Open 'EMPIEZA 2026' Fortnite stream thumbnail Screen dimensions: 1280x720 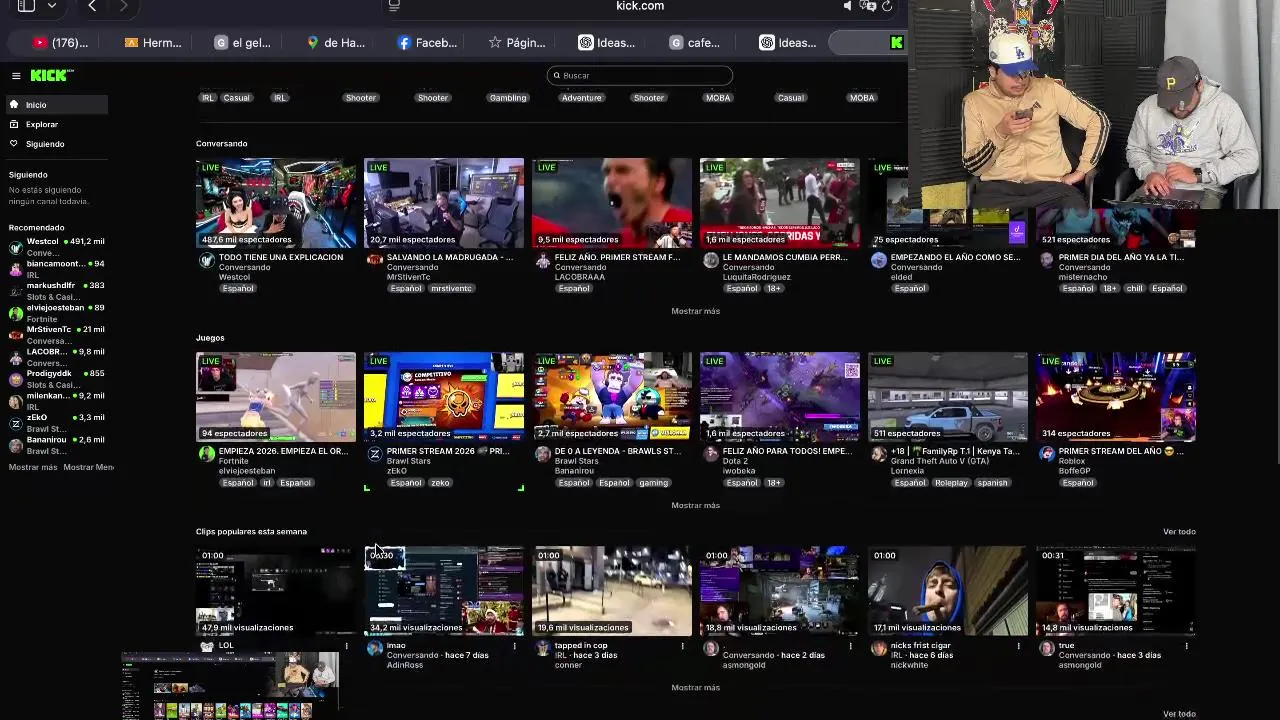click(x=276, y=397)
